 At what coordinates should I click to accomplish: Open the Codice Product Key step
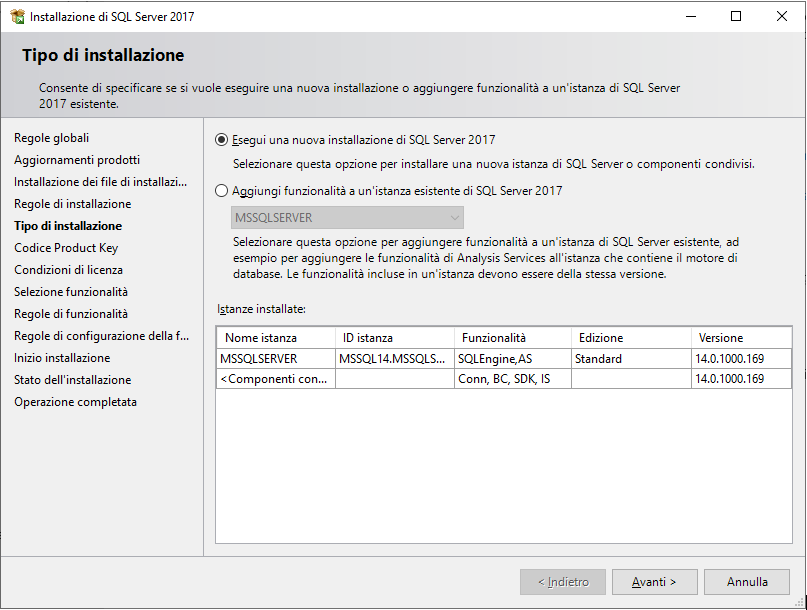point(66,248)
